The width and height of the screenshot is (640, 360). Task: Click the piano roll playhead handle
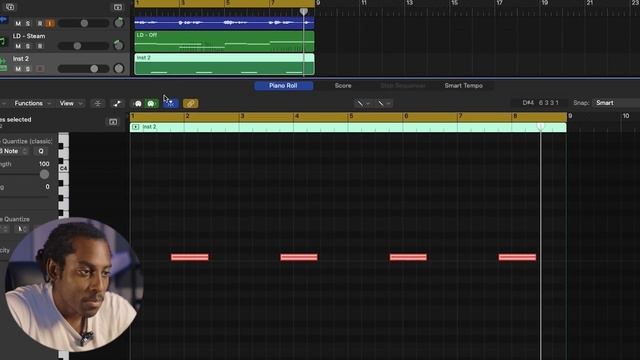click(x=541, y=126)
